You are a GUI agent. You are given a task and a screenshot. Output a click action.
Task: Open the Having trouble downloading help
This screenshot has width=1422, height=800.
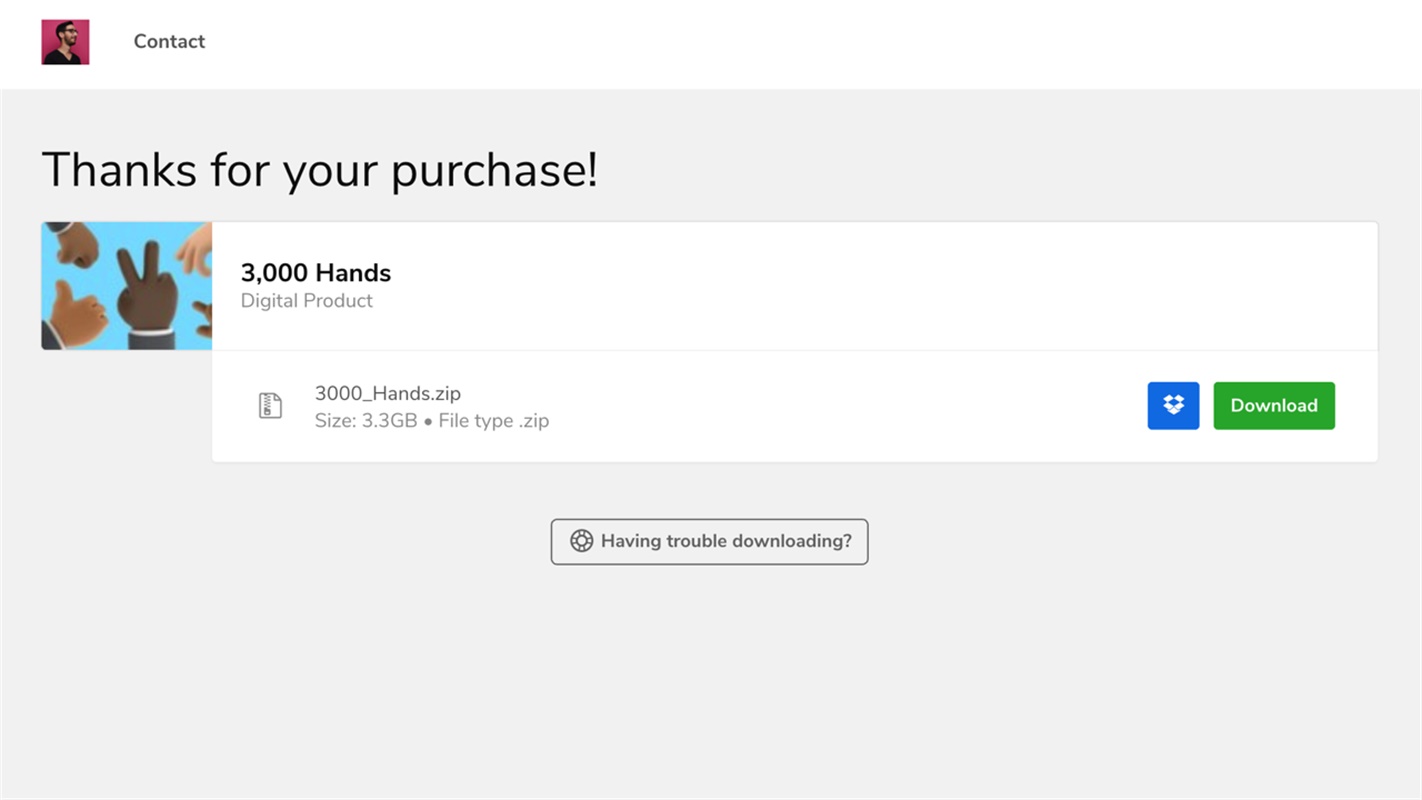click(x=709, y=541)
